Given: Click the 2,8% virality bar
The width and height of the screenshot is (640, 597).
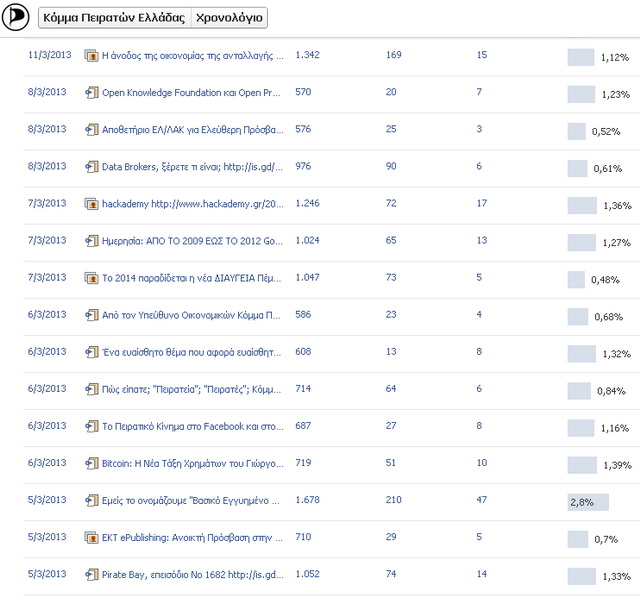Looking at the screenshot, I should (588, 502).
